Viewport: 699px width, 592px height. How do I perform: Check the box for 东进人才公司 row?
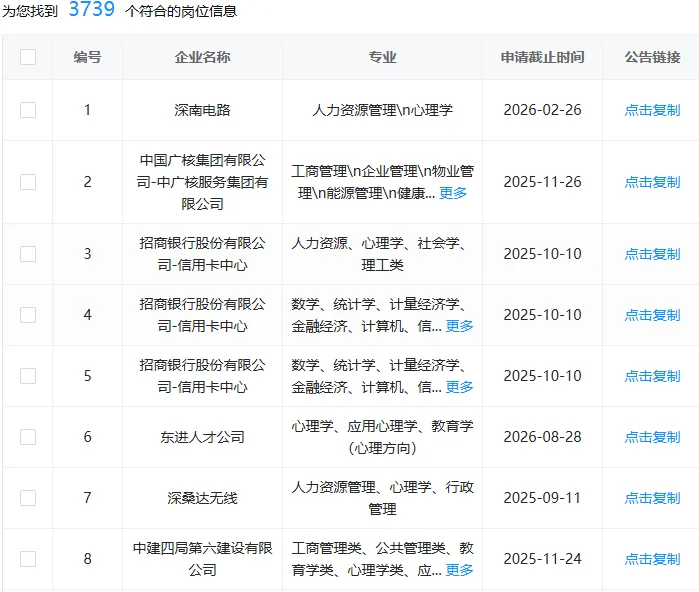pos(28,437)
